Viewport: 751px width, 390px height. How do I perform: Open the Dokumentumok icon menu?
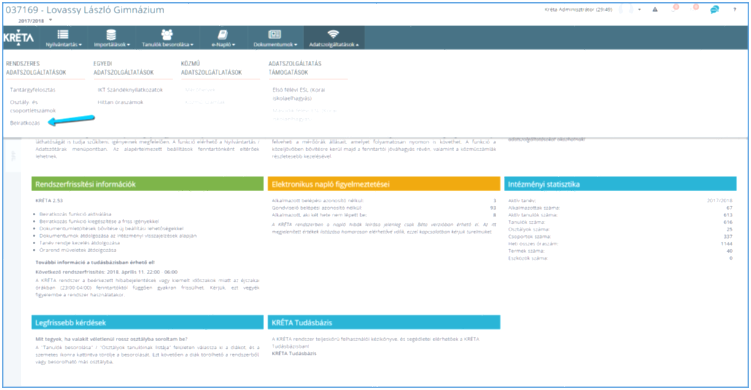click(x=275, y=34)
